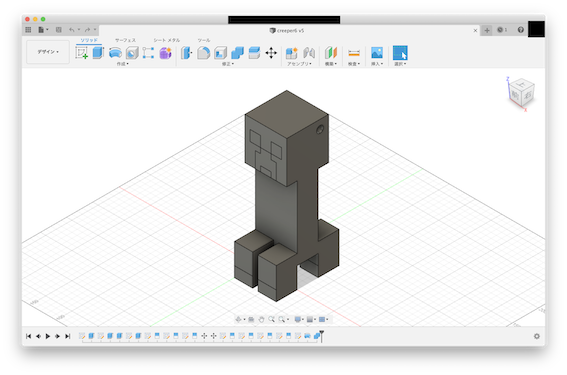Select the Pan hand tool
This screenshot has width=567, height=375.
click(x=261, y=319)
